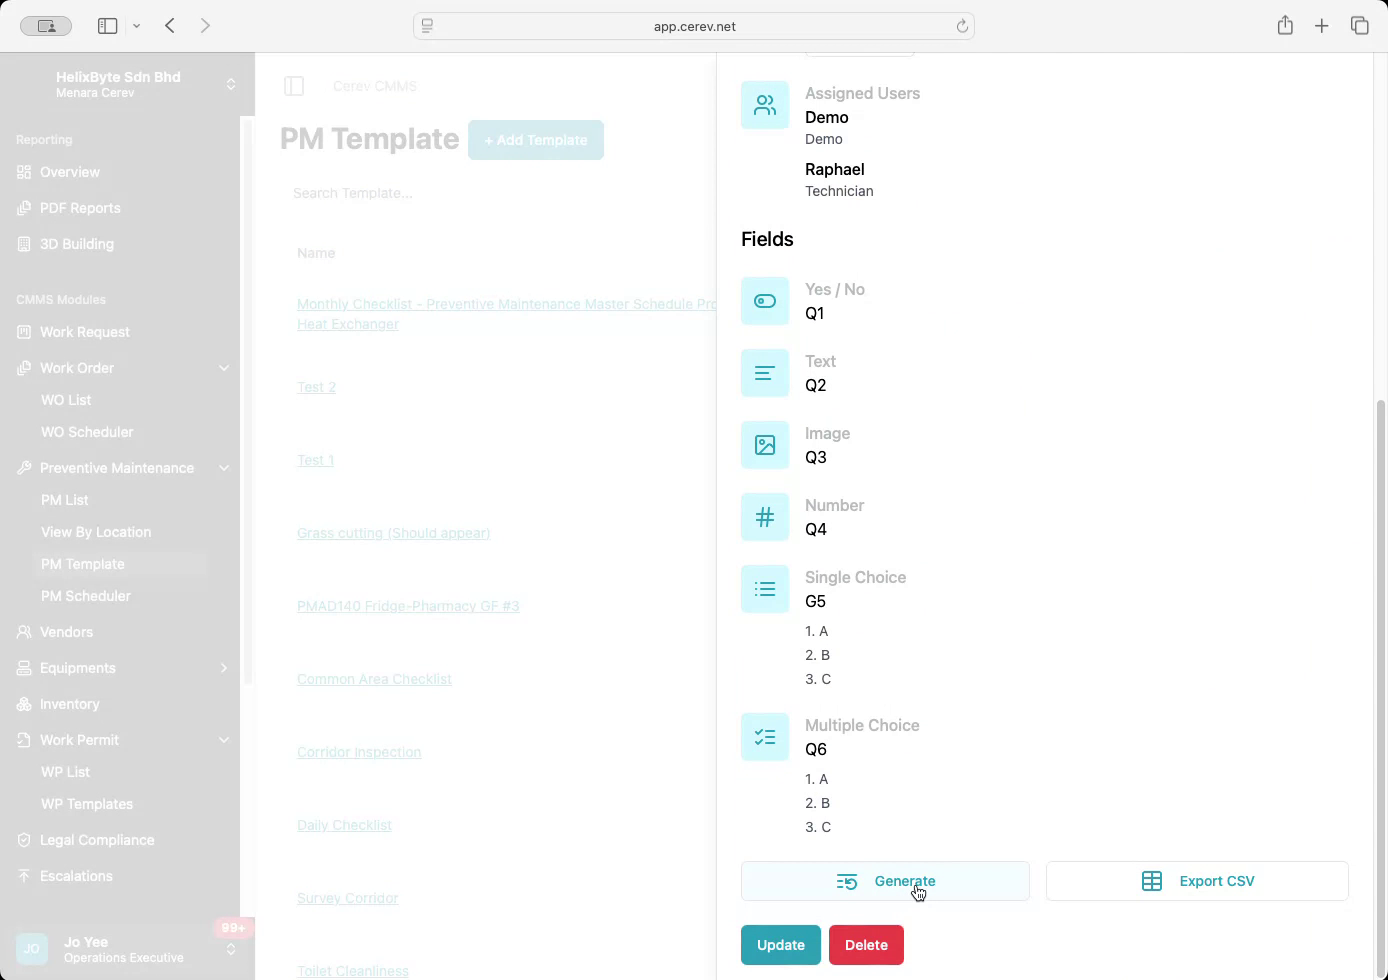Image resolution: width=1388 pixels, height=980 pixels.
Task: Select PM Template in sidebar
Action: [x=83, y=564]
